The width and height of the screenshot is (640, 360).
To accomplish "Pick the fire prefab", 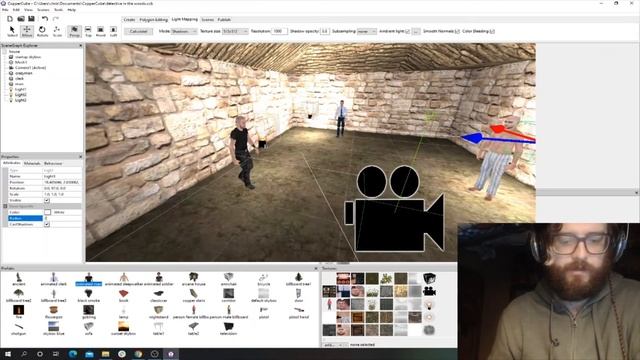I will (x=18, y=312).
